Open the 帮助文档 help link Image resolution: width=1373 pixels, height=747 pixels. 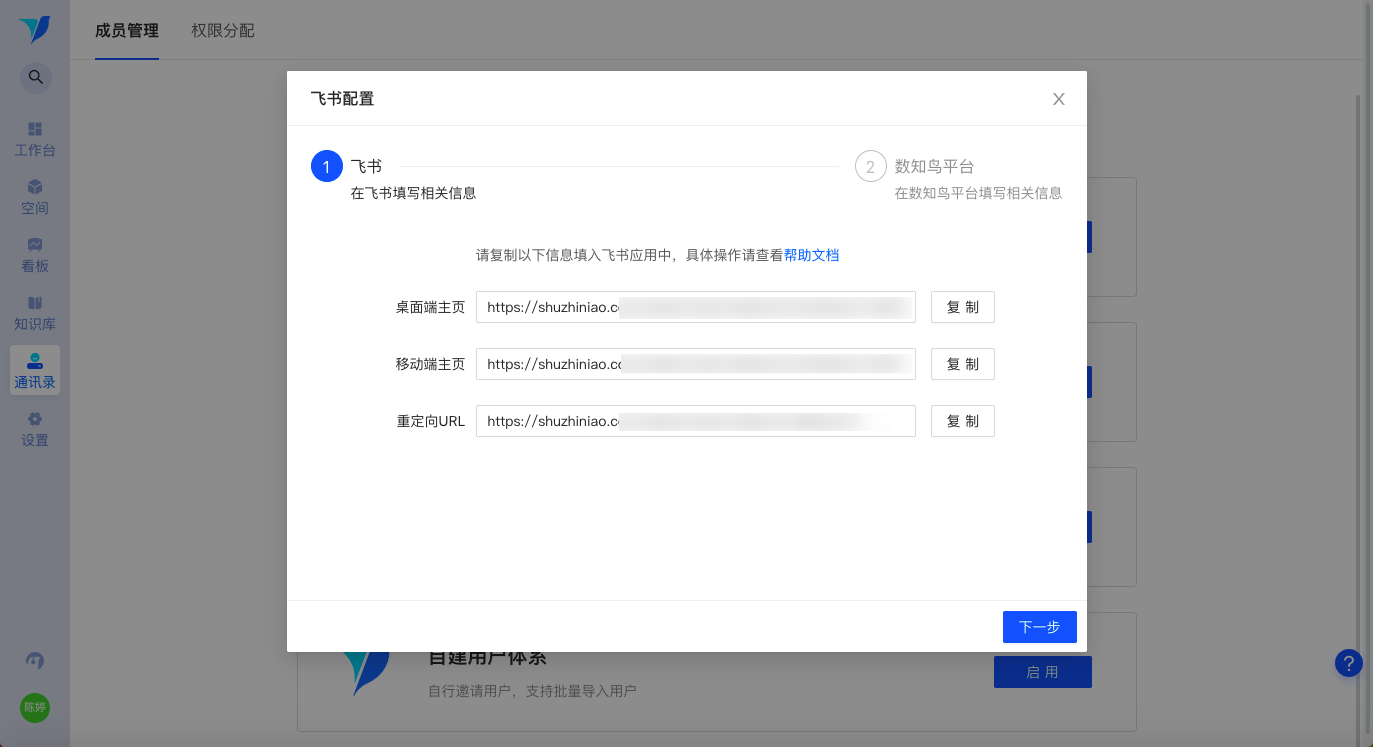pos(811,255)
